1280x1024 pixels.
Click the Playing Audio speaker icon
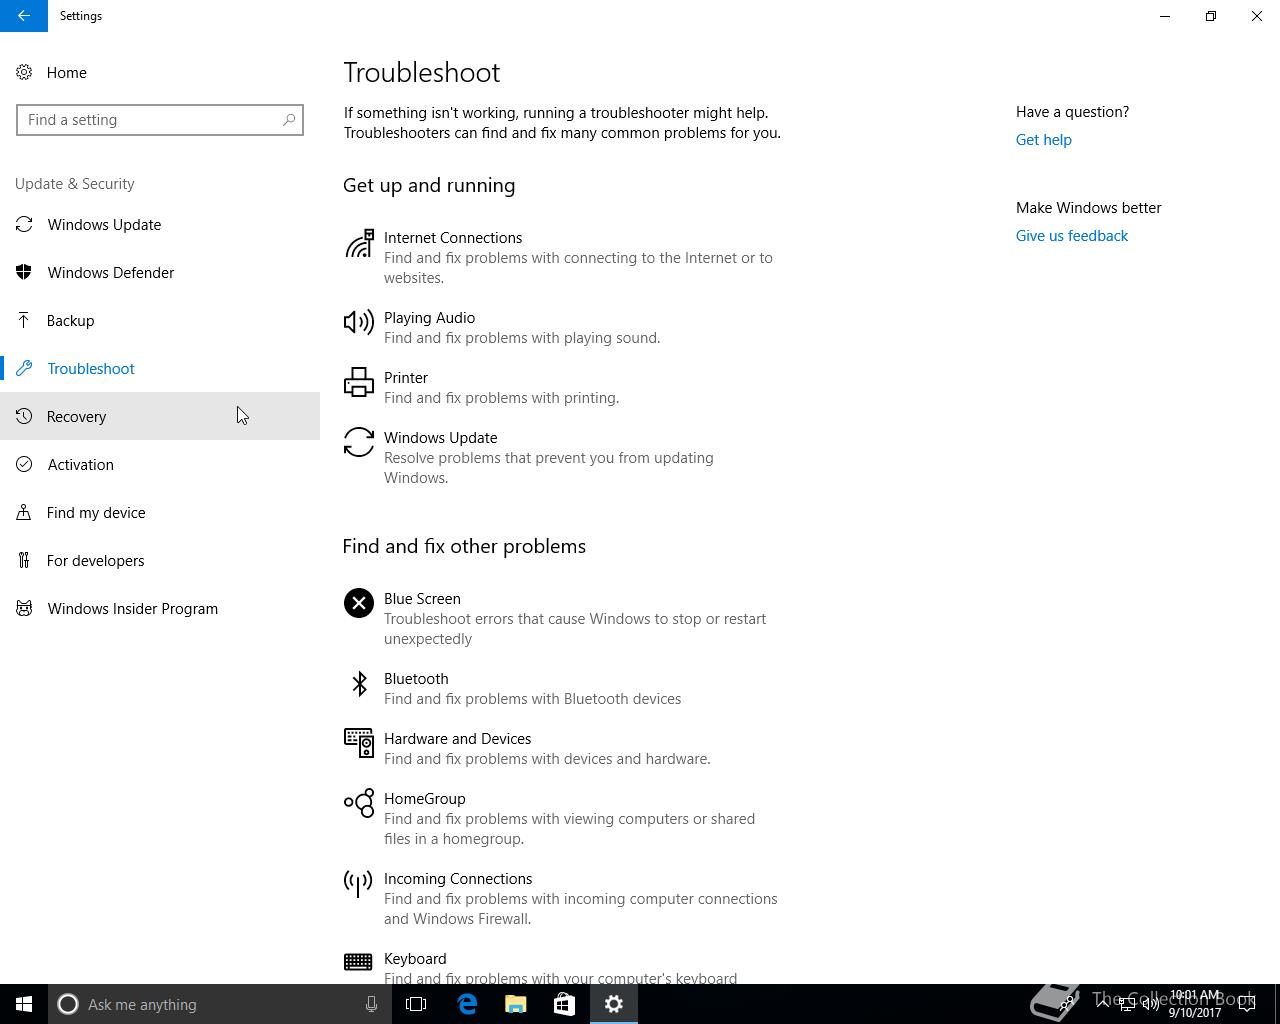(x=359, y=322)
